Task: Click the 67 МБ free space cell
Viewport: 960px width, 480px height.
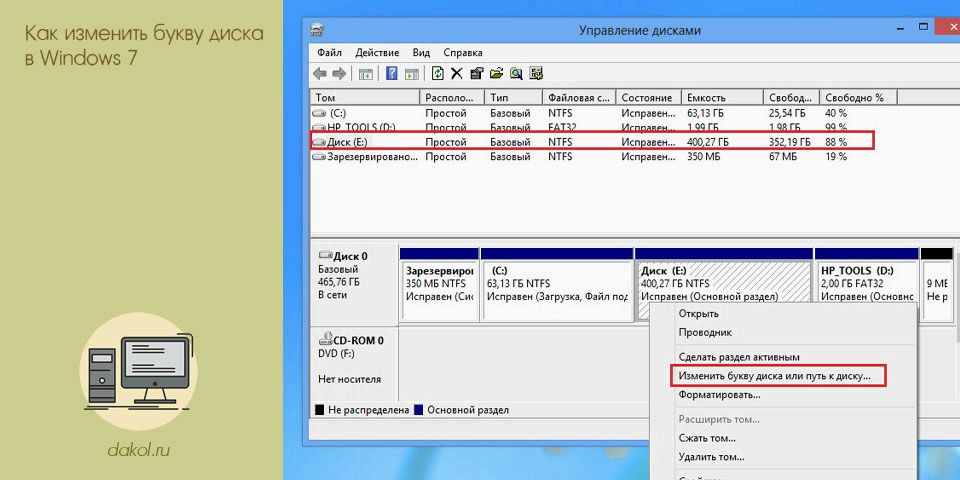Action: click(x=783, y=157)
